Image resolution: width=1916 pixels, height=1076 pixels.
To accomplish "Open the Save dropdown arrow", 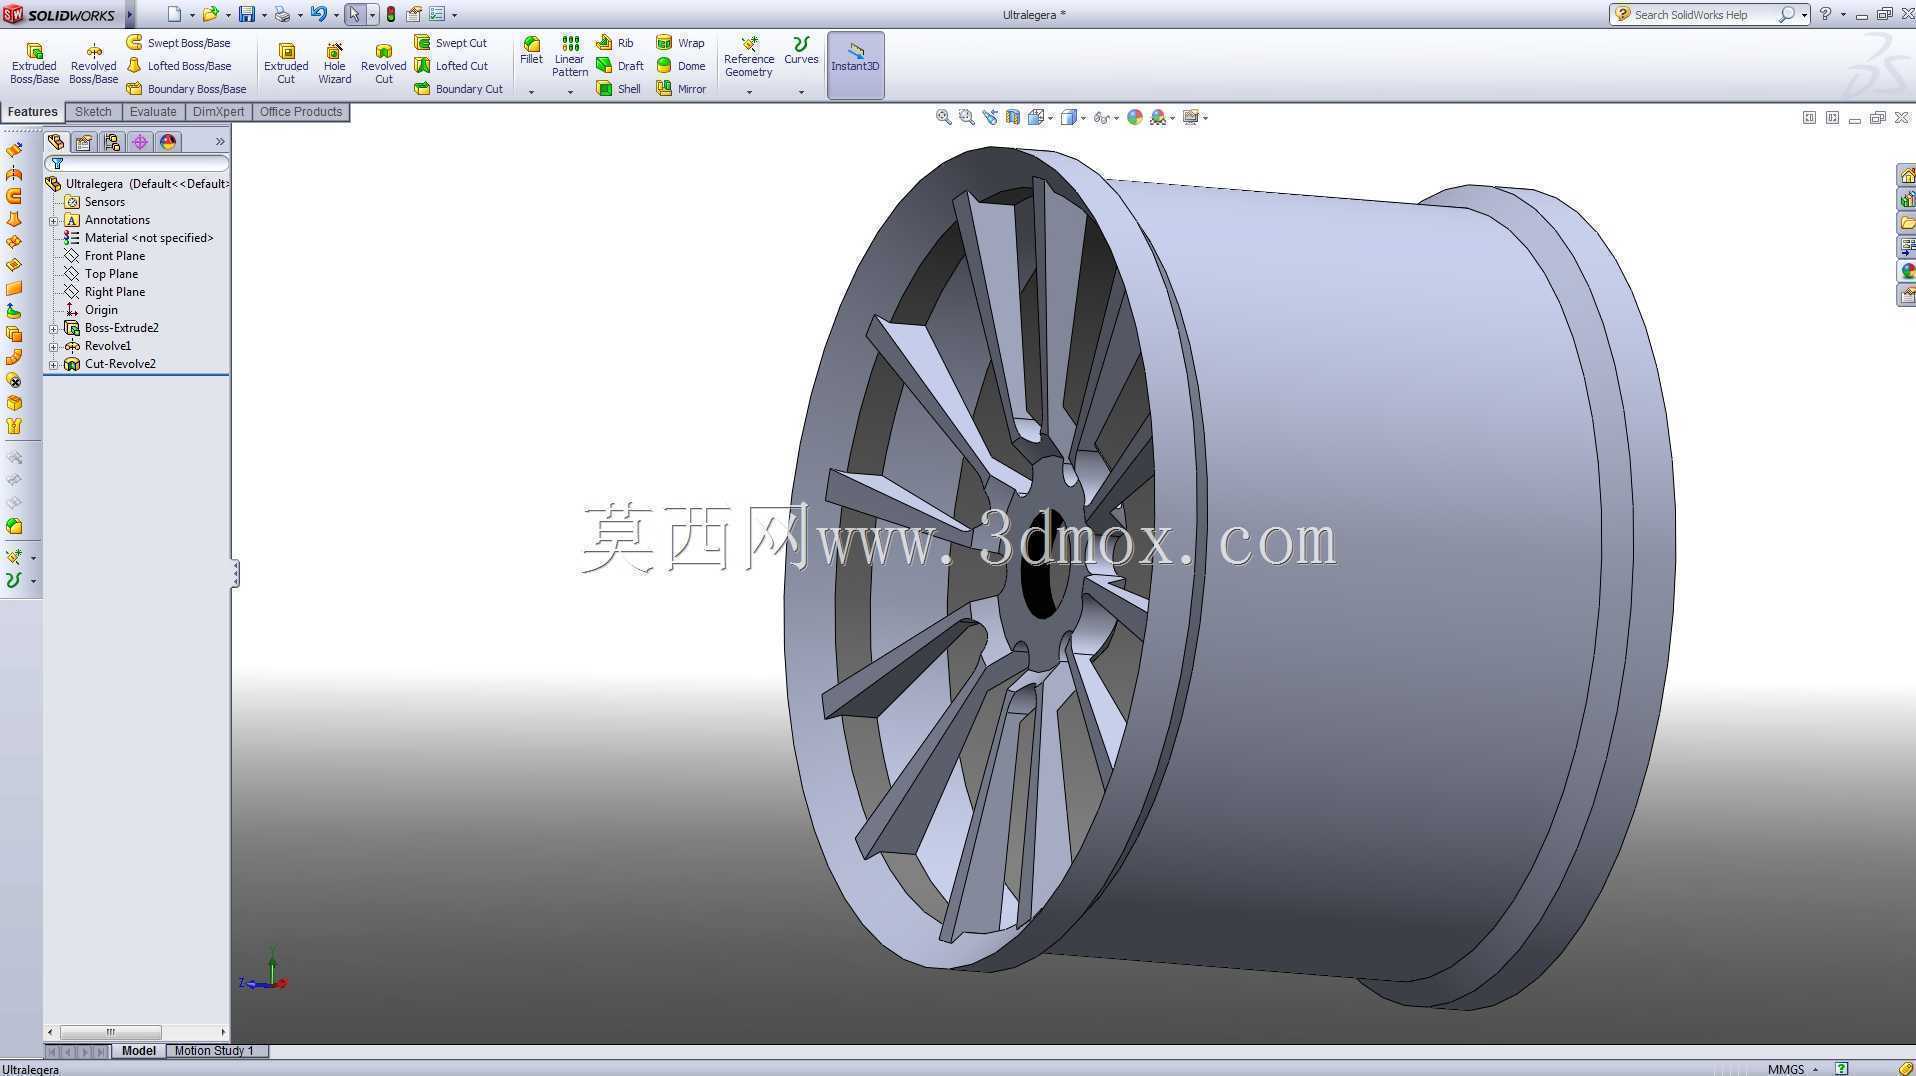I will click(263, 16).
